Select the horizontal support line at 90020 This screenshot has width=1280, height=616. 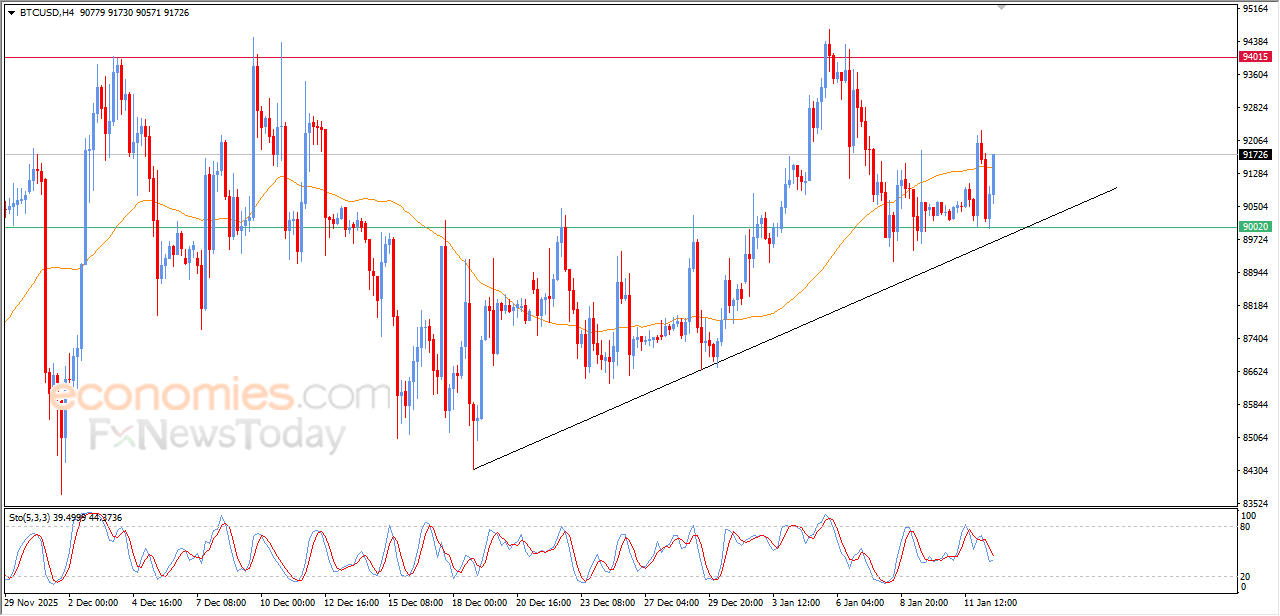[x=600, y=227]
